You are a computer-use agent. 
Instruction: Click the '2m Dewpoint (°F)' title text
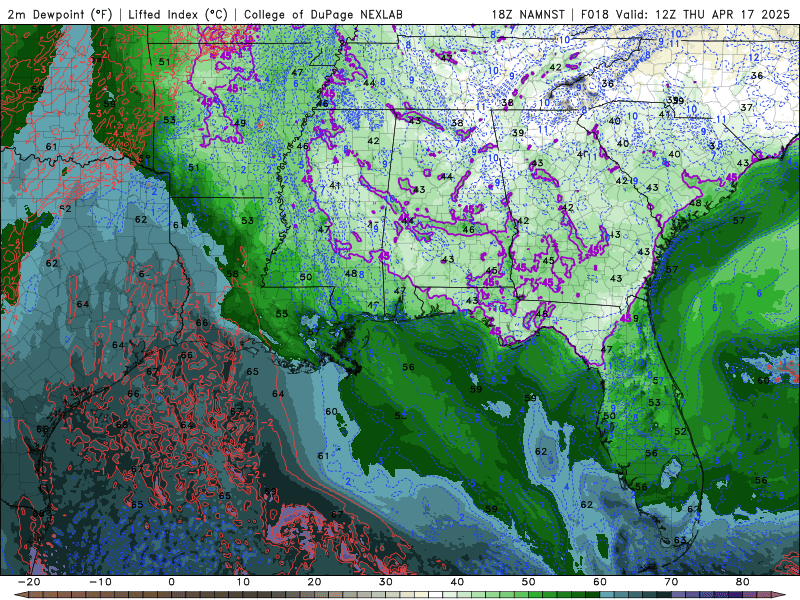[x=60, y=14]
